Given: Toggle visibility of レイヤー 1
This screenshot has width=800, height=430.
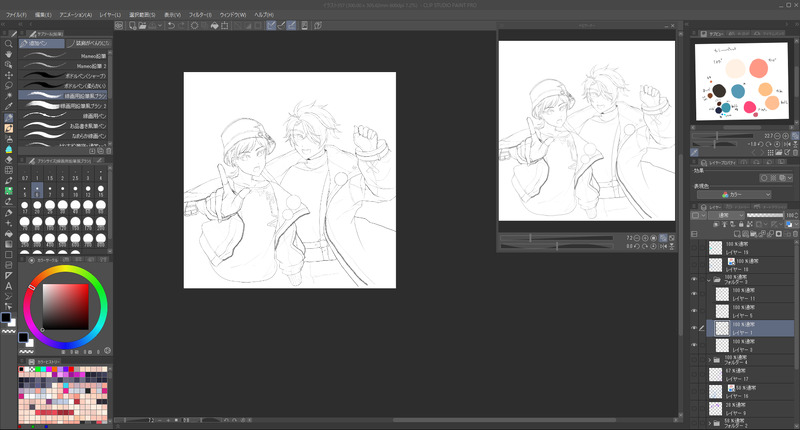Looking at the screenshot, I should coord(694,327).
